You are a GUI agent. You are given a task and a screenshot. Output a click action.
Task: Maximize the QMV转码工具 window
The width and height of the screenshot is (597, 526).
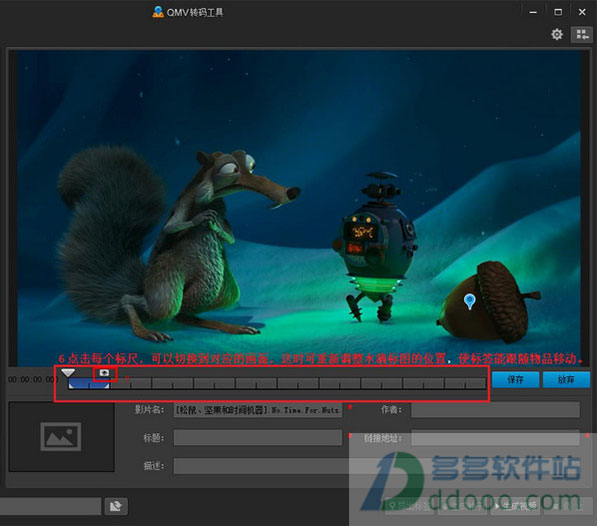[558, 12]
